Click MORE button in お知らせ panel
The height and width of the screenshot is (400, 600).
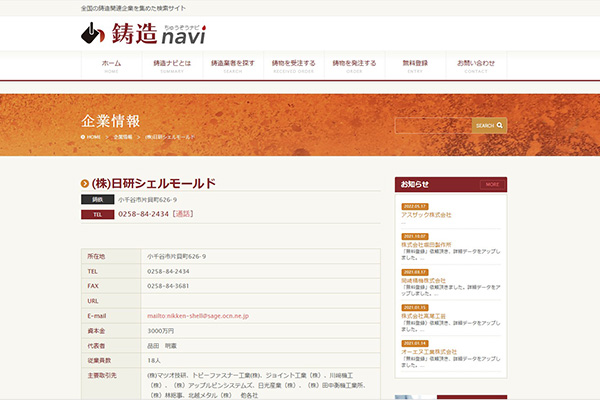(492, 185)
